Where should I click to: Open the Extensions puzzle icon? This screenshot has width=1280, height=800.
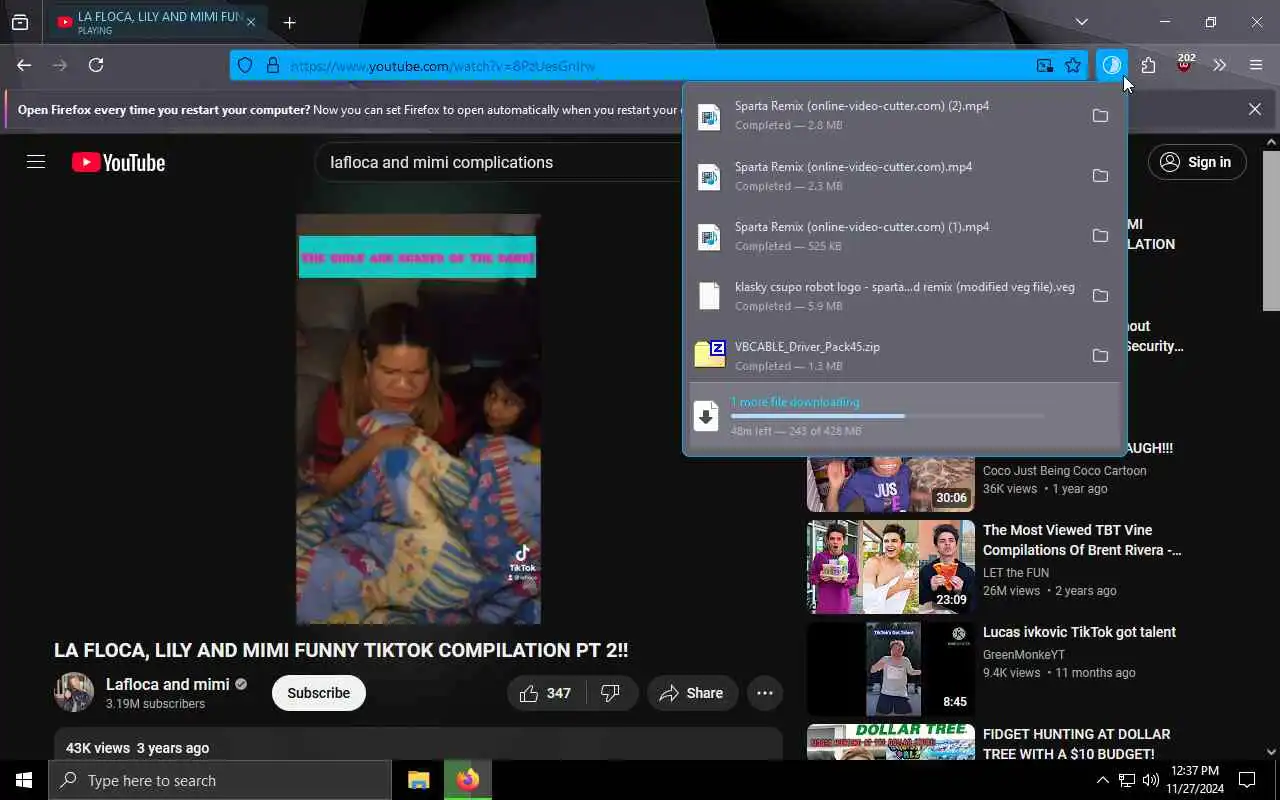1148,65
